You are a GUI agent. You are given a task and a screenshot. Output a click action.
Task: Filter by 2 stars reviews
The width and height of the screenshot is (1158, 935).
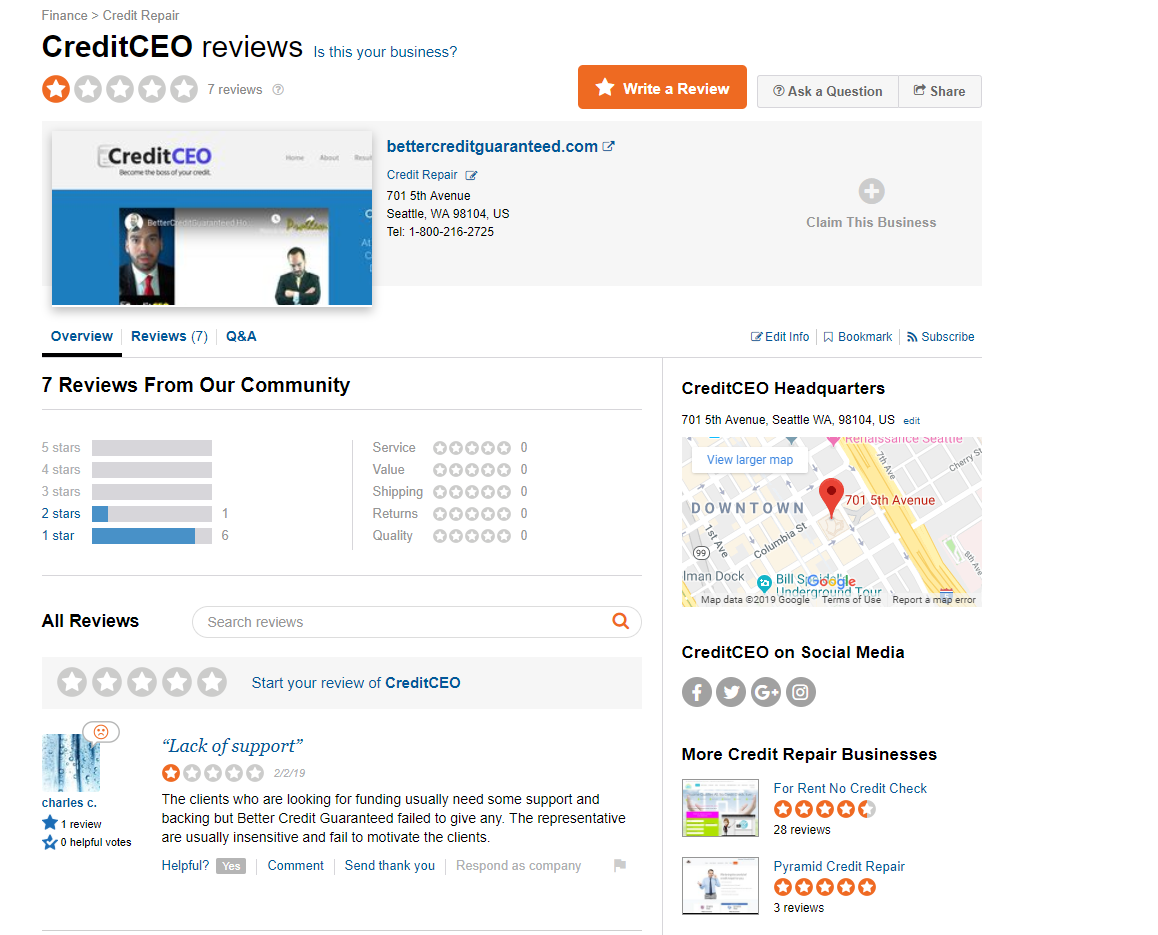click(61, 513)
